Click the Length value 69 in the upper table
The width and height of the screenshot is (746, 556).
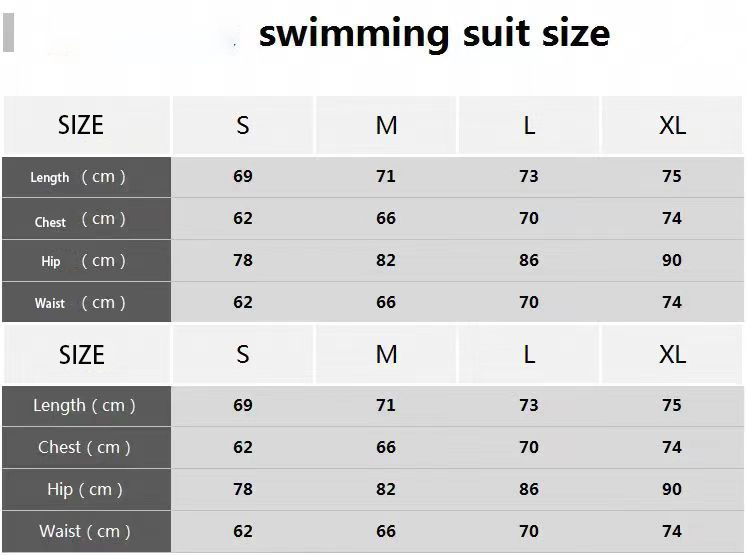coord(243,176)
